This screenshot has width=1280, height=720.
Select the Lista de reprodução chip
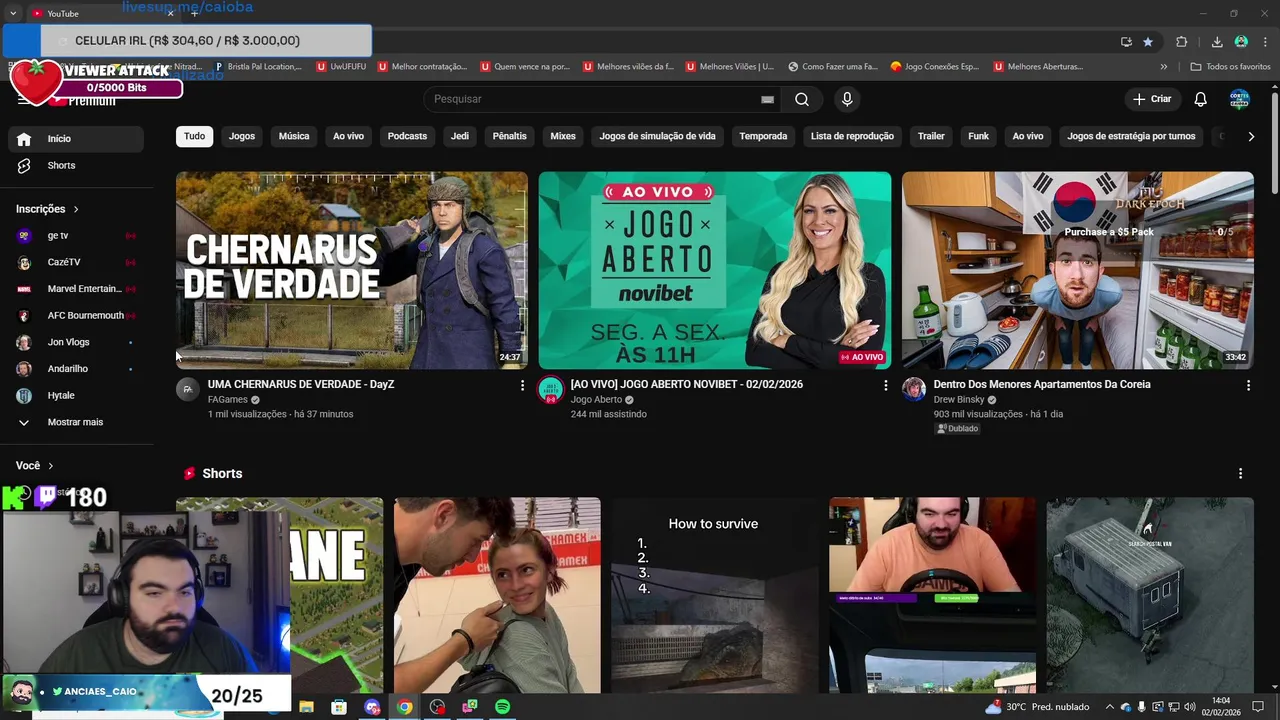click(852, 136)
